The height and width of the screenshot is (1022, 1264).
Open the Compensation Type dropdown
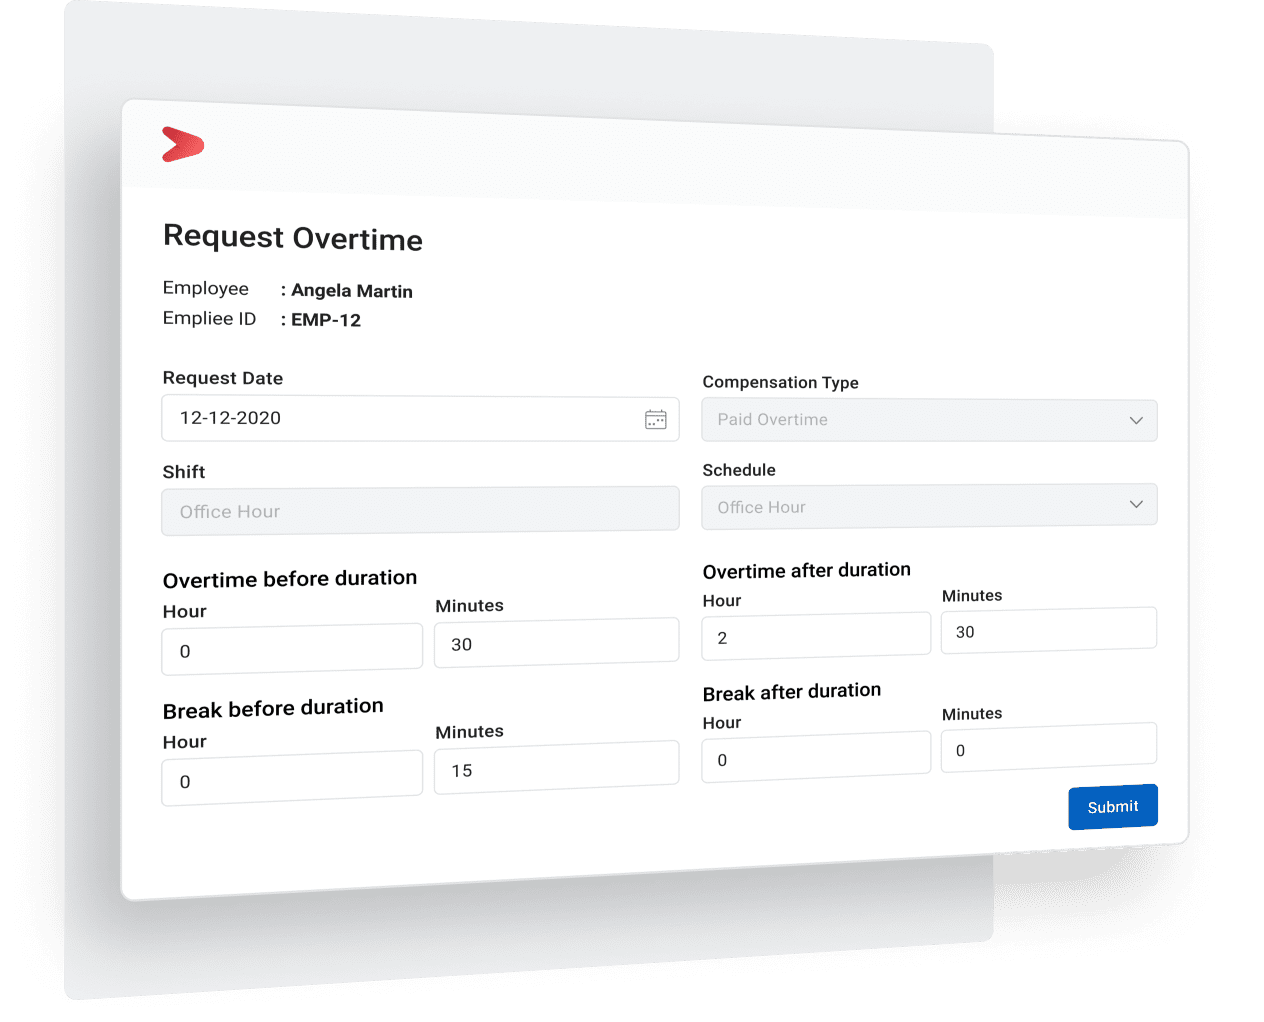click(x=929, y=420)
